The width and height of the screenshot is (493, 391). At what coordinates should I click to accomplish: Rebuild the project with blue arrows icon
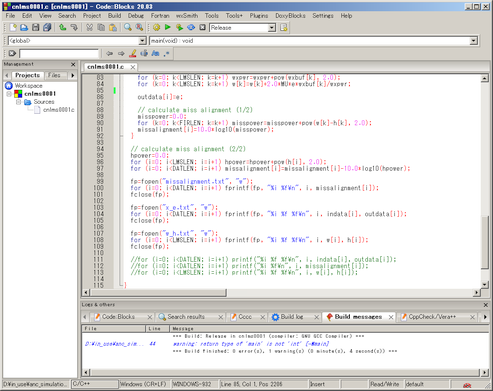point(191,28)
